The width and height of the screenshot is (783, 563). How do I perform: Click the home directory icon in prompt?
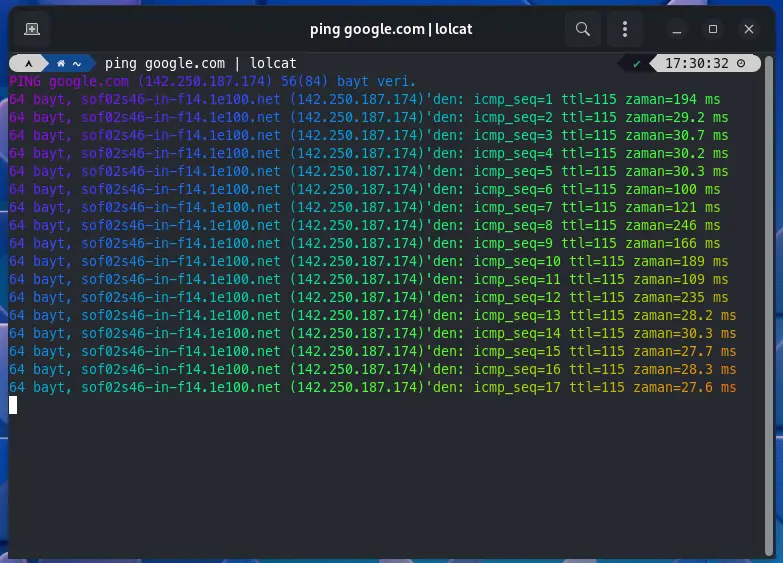tap(61, 63)
